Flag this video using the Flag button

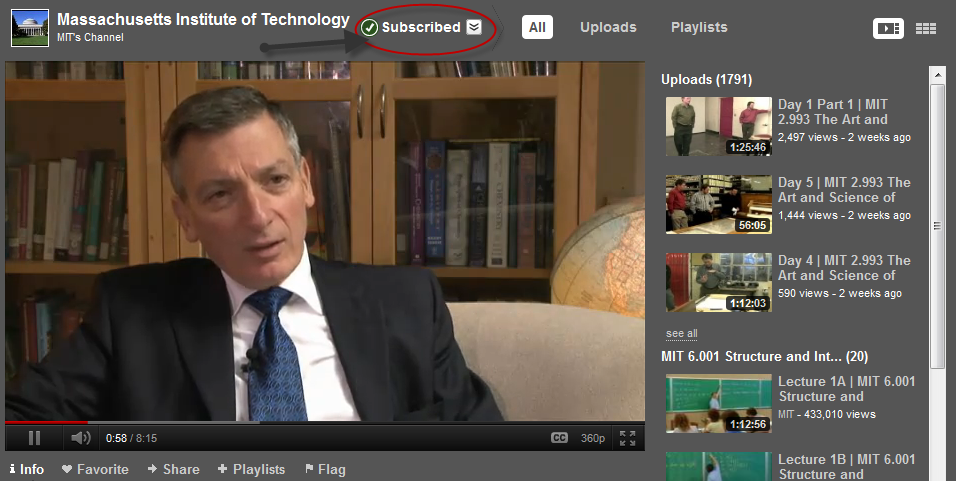pos(325,469)
